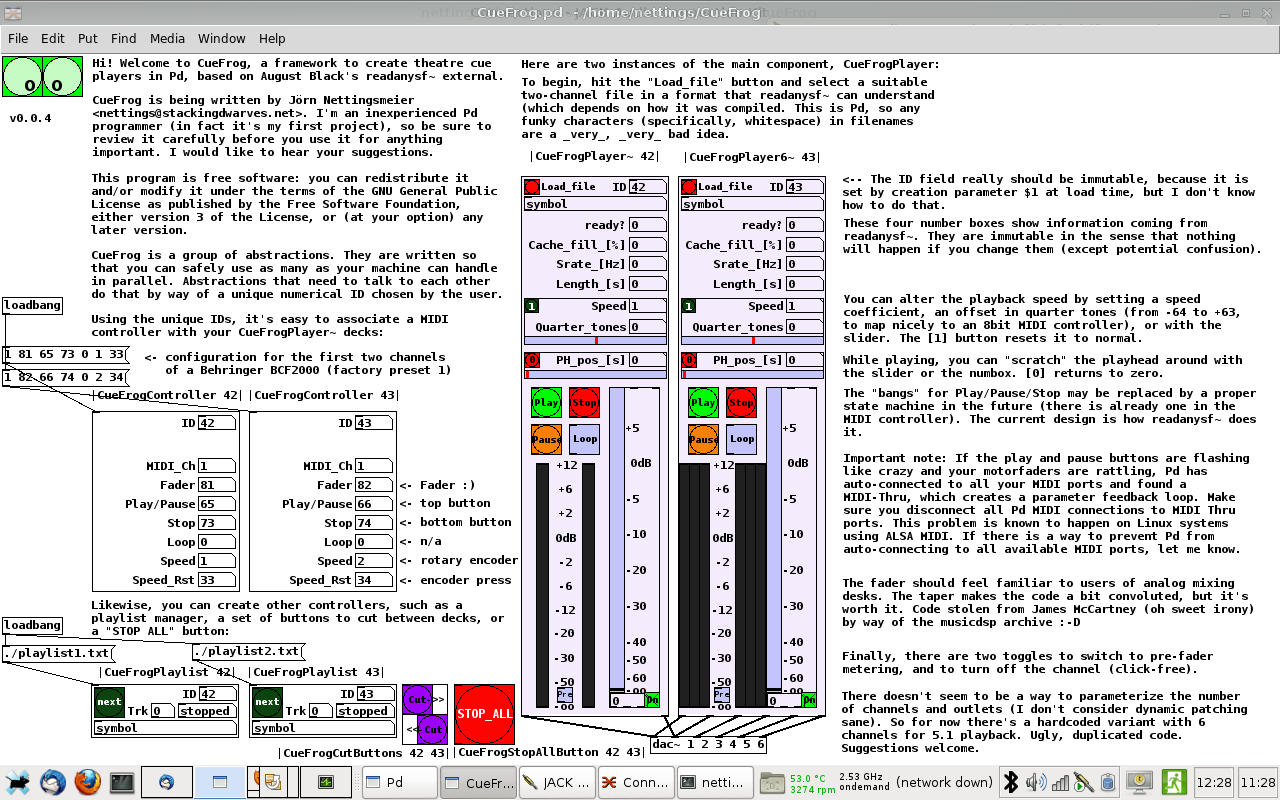Click the red Load_file bang on player 42
Image resolution: width=1280 pixels, height=800 pixels.
(532, 186)
